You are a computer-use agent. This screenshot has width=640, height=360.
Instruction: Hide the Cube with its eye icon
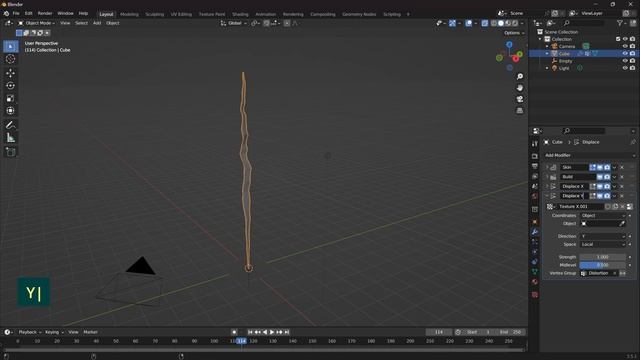click(625, 53)
